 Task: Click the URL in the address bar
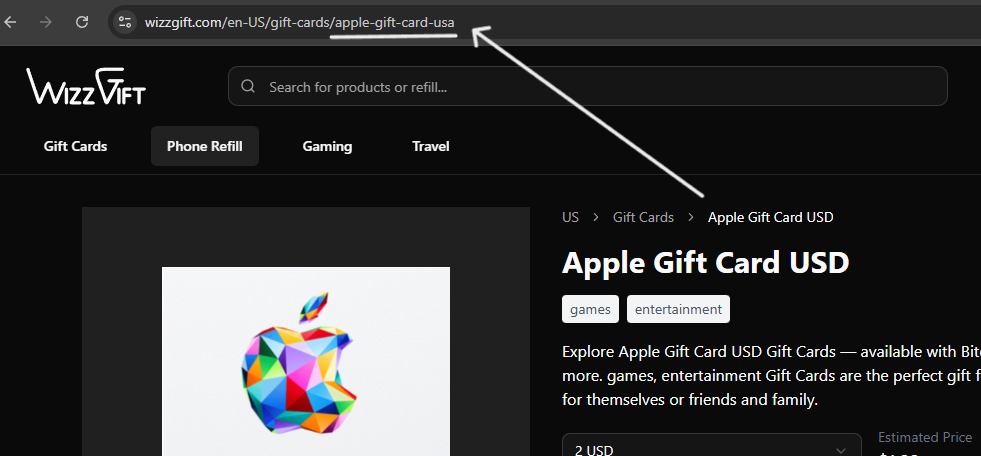pos(300,23)
